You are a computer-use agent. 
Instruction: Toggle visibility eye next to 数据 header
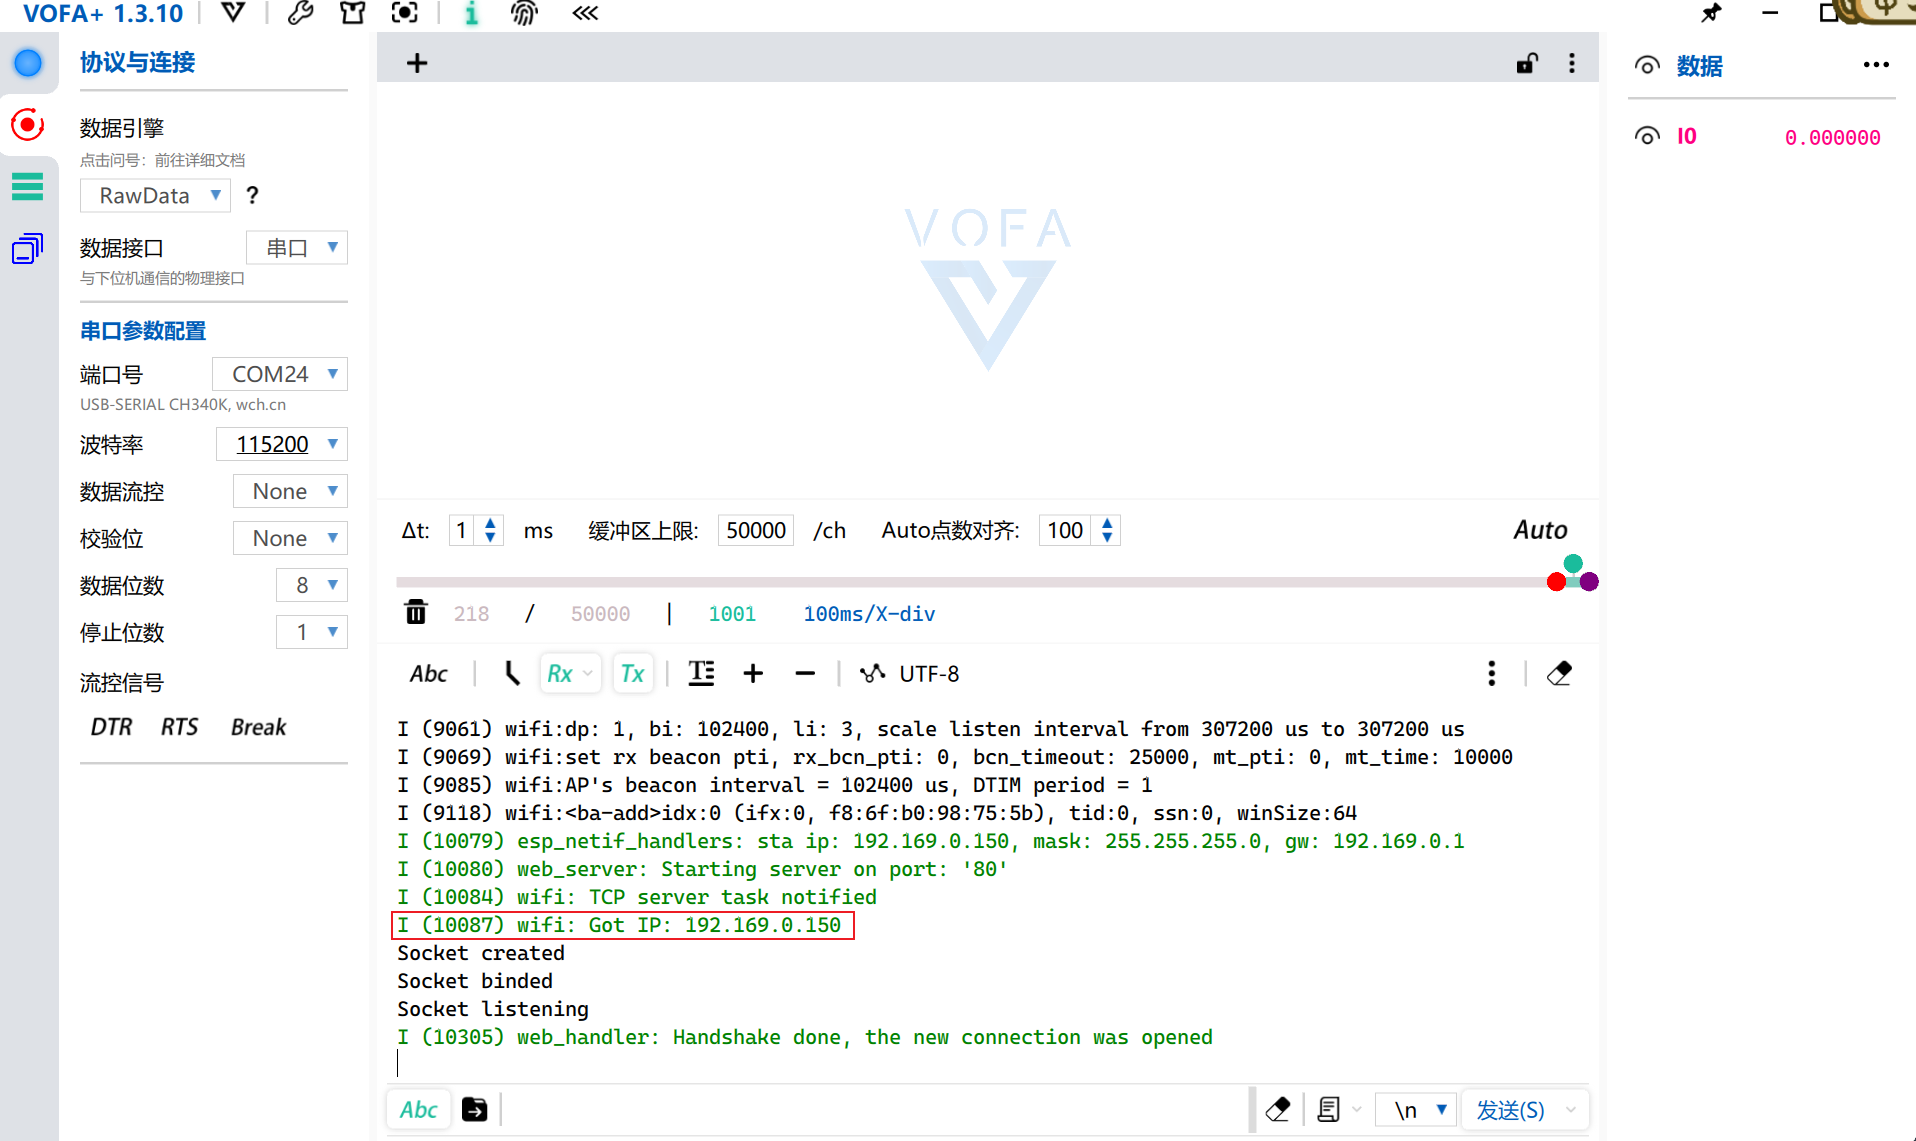pos(1647,66)
